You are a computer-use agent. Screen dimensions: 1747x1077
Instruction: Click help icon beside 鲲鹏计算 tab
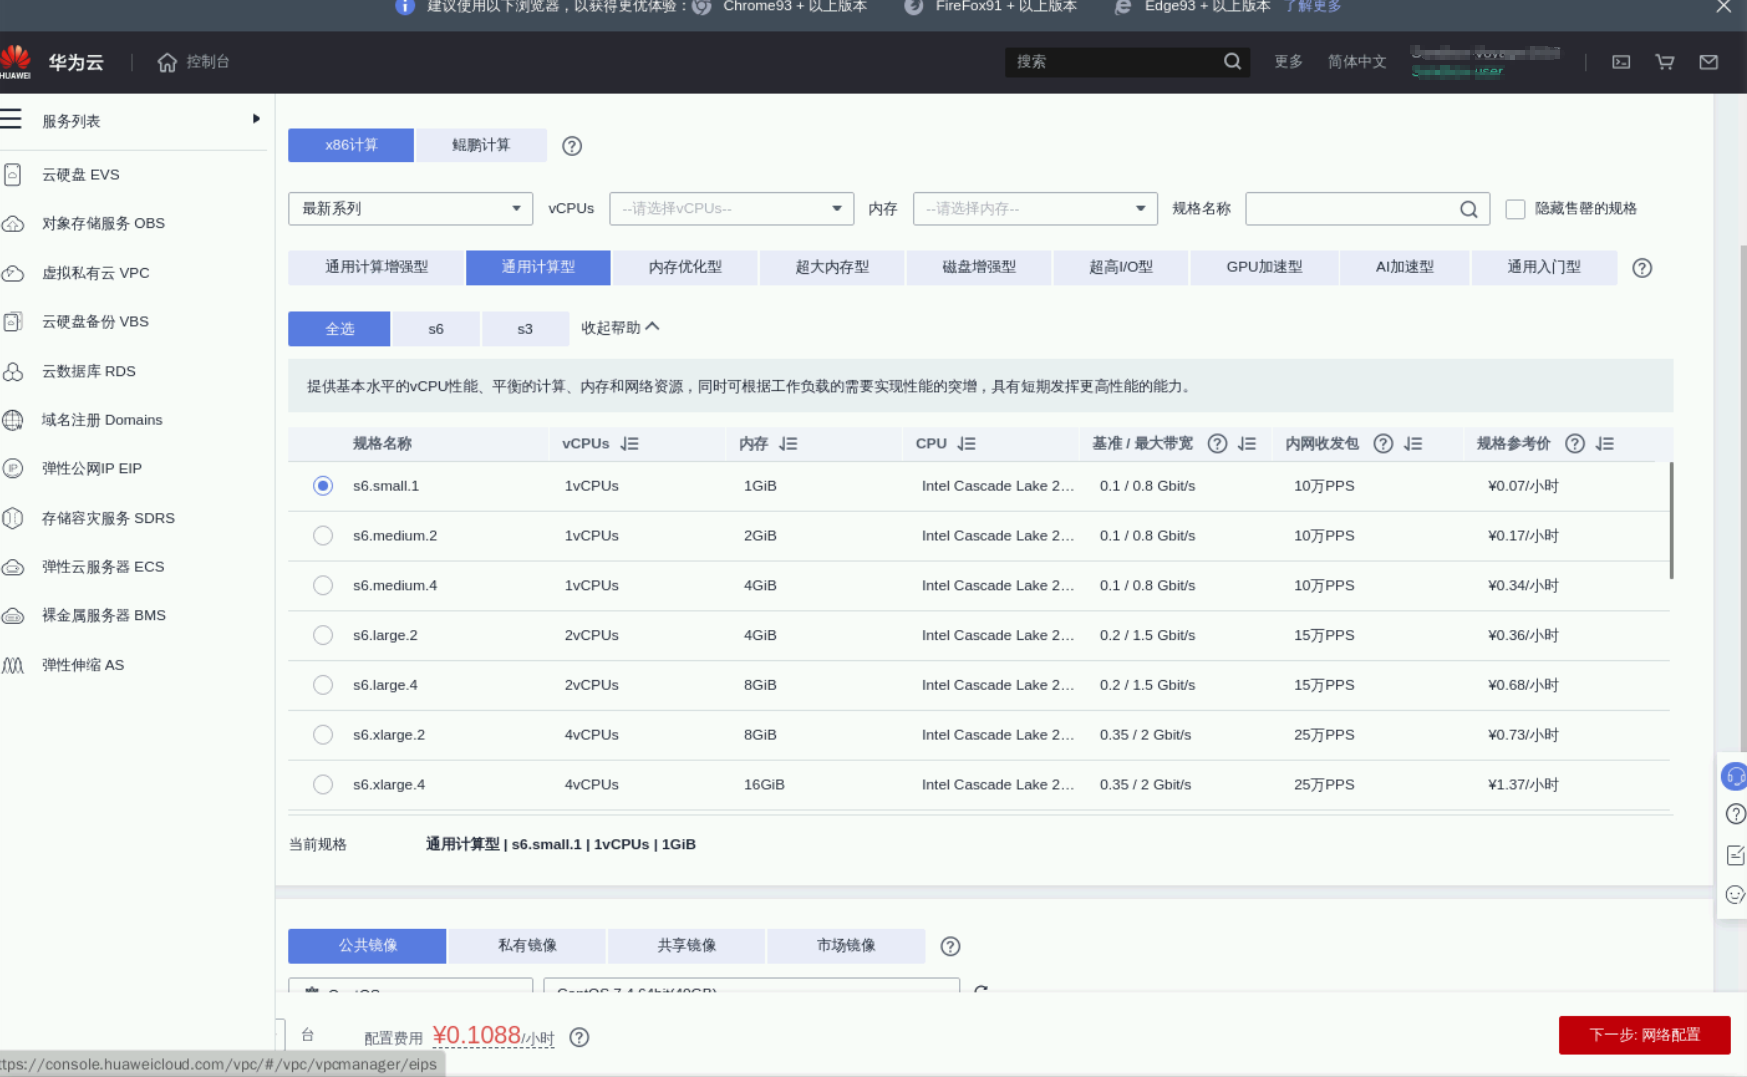coord(572,146)
